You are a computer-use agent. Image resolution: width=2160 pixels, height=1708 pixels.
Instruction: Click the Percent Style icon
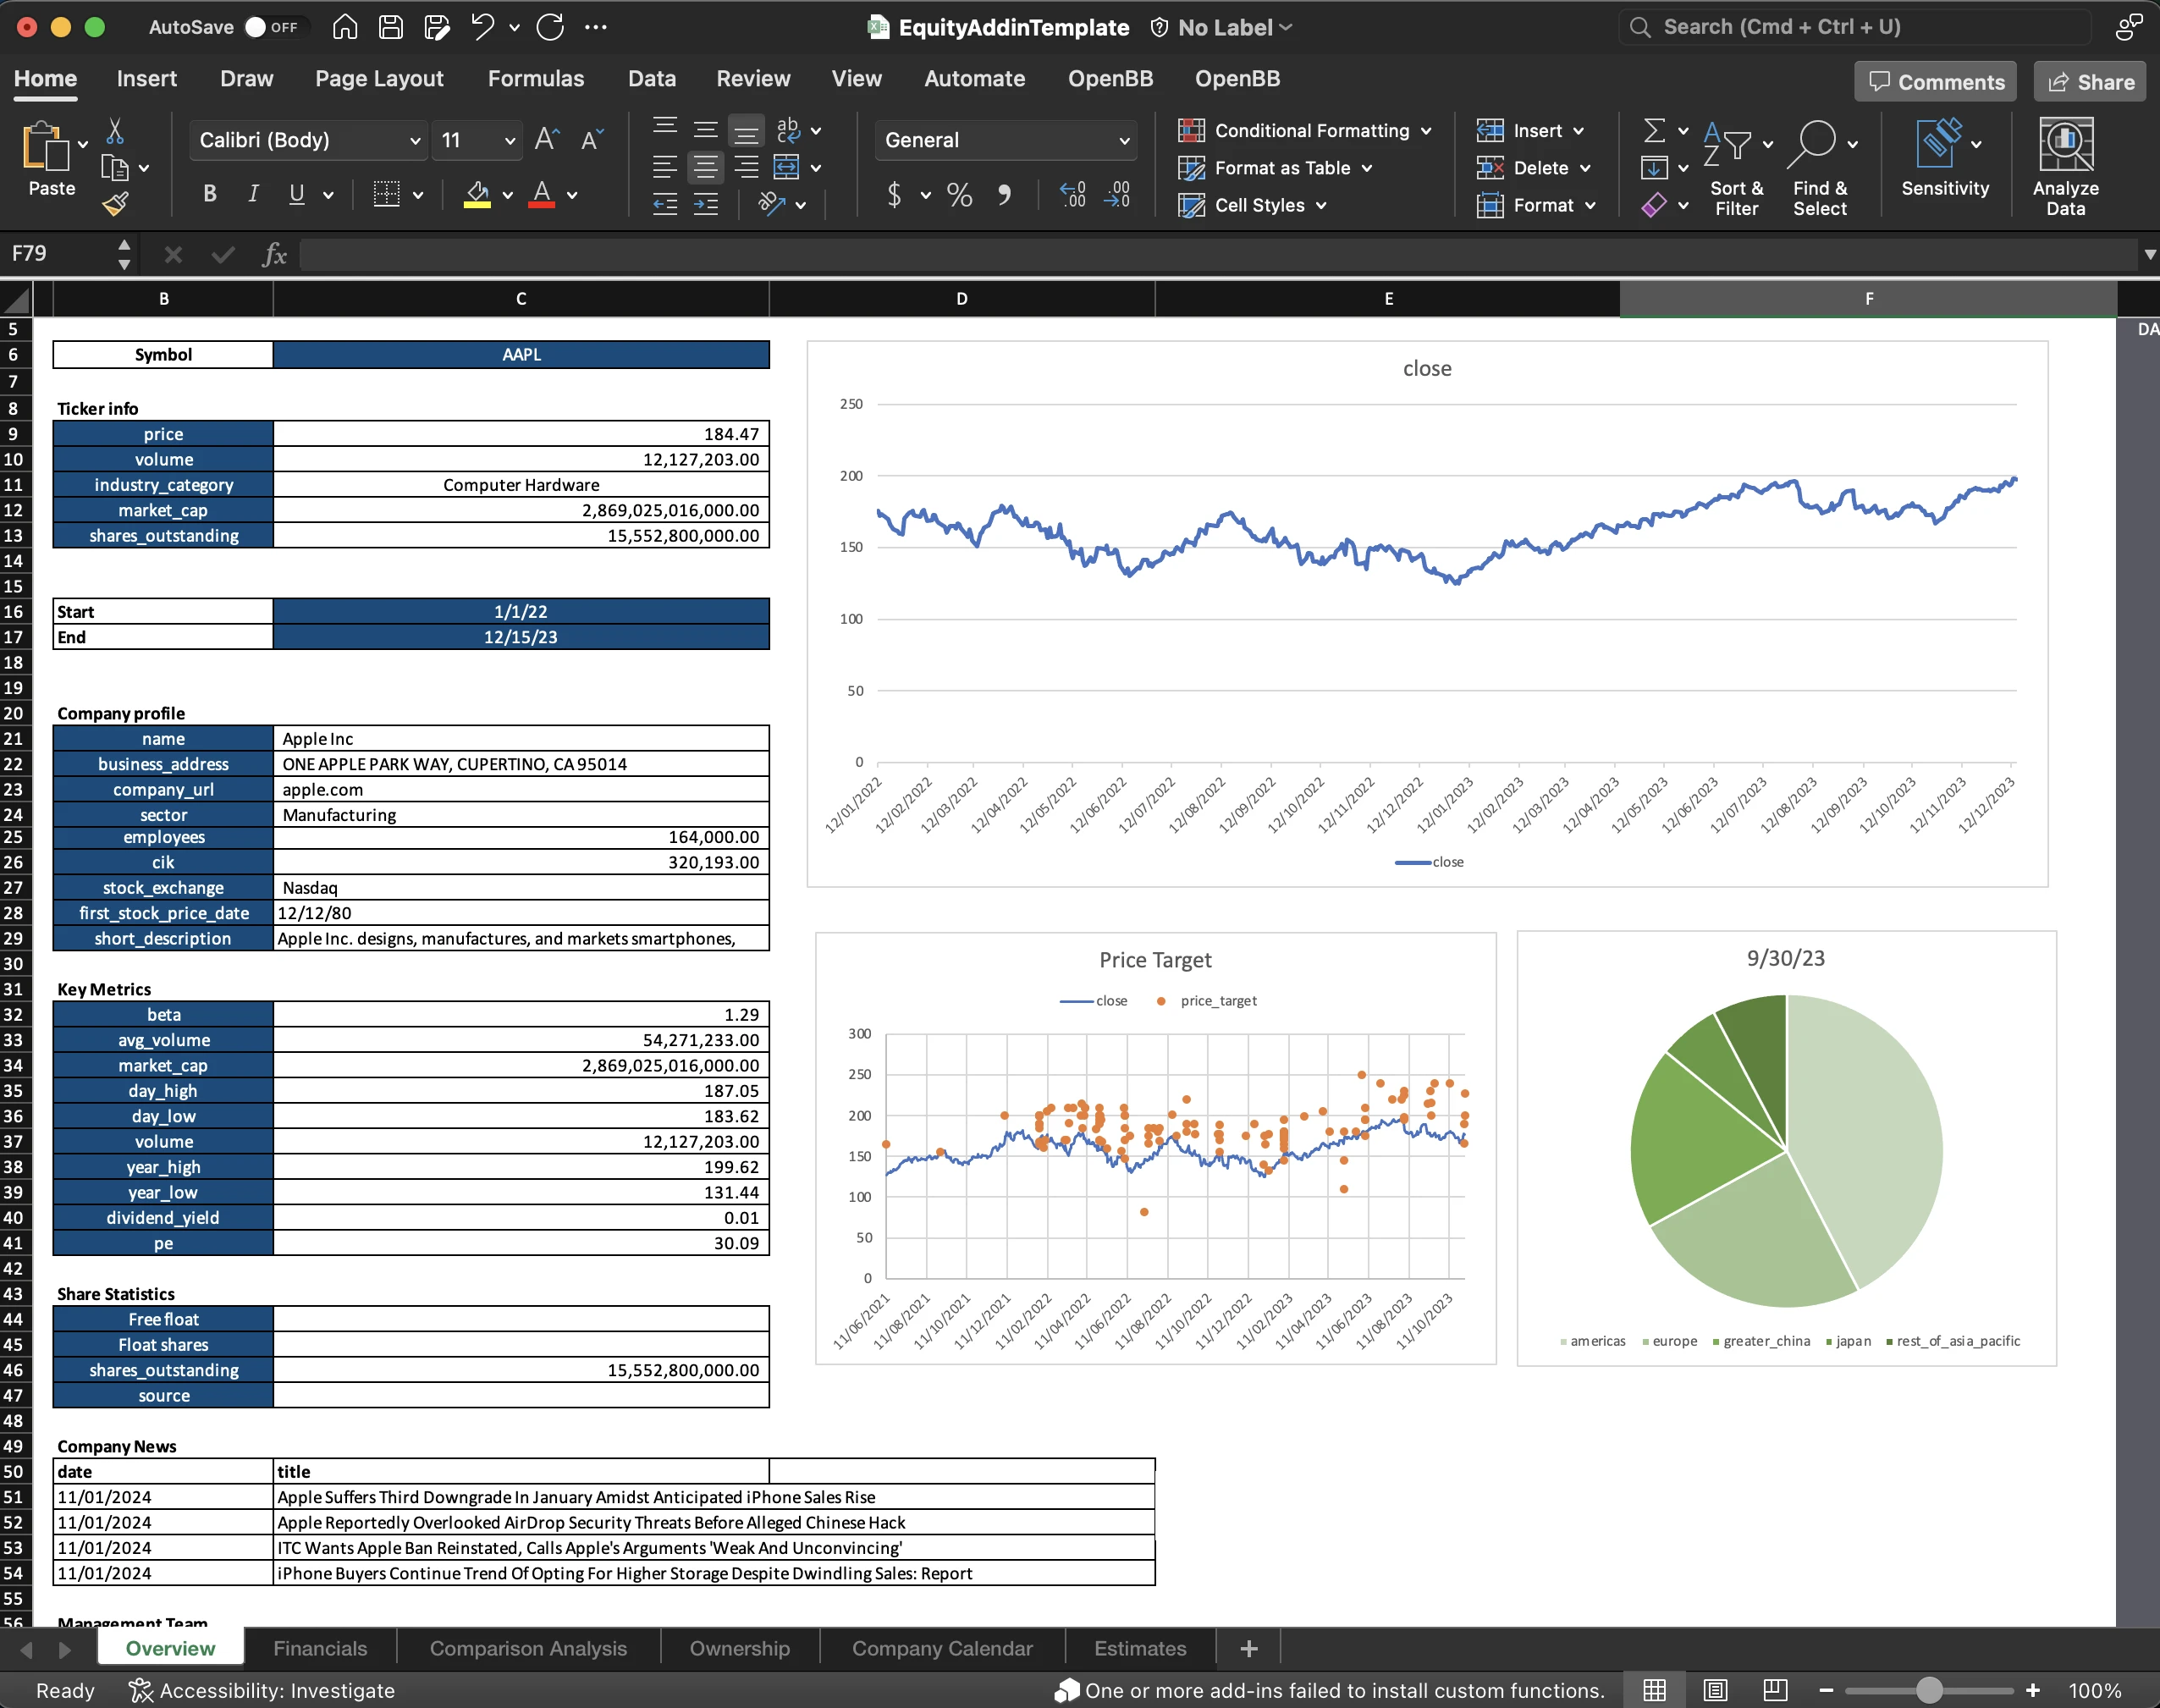pyautogui.click(x=959, y=194)
